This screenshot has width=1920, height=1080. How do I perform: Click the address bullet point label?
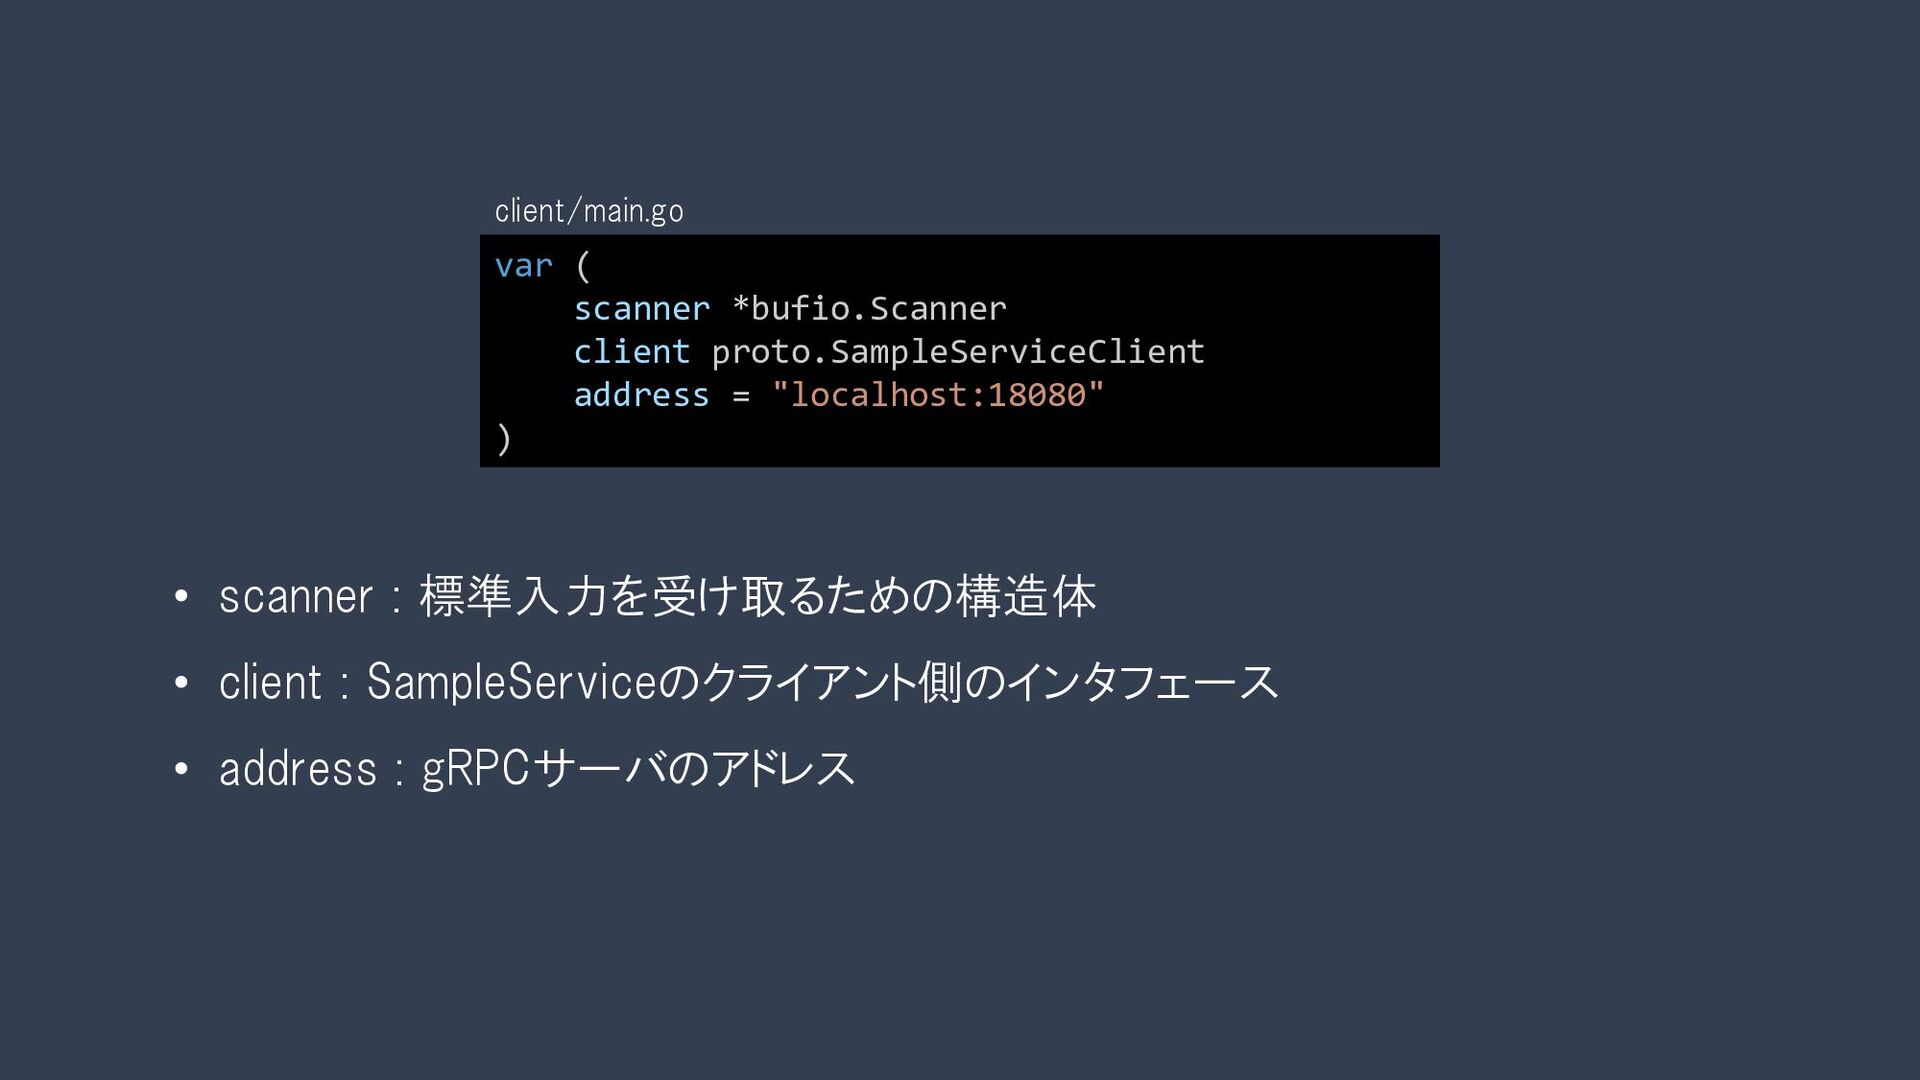[298, 769]
